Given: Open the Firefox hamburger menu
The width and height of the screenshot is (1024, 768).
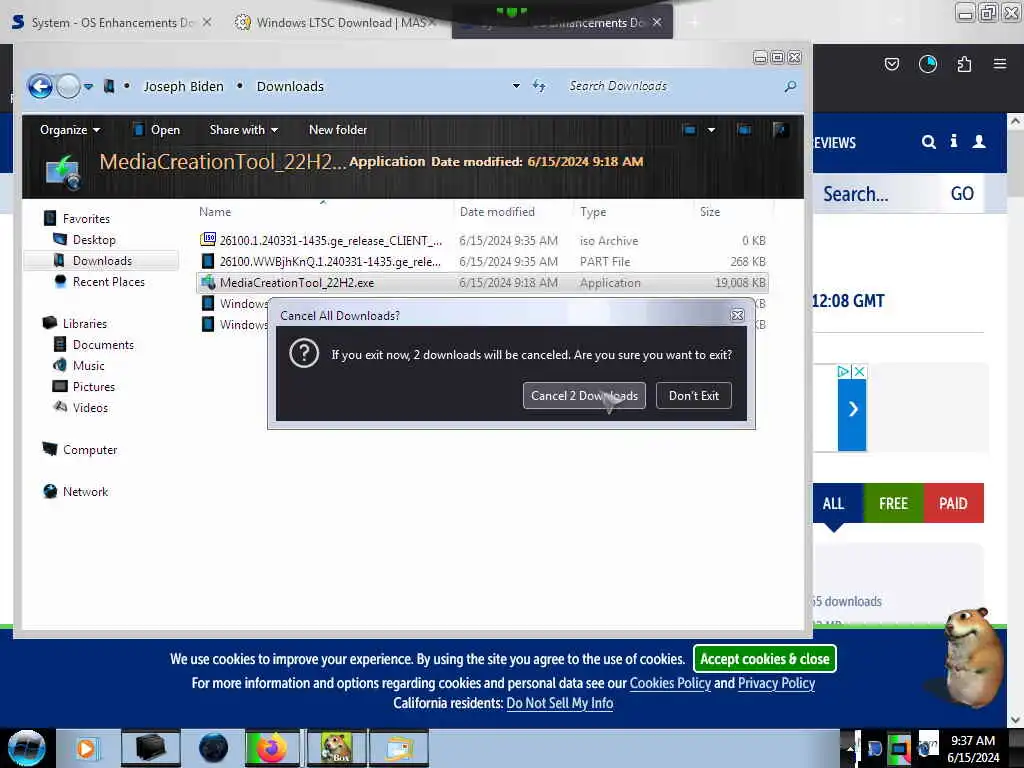Looking at the screenshot, I should pos(1000,64).
